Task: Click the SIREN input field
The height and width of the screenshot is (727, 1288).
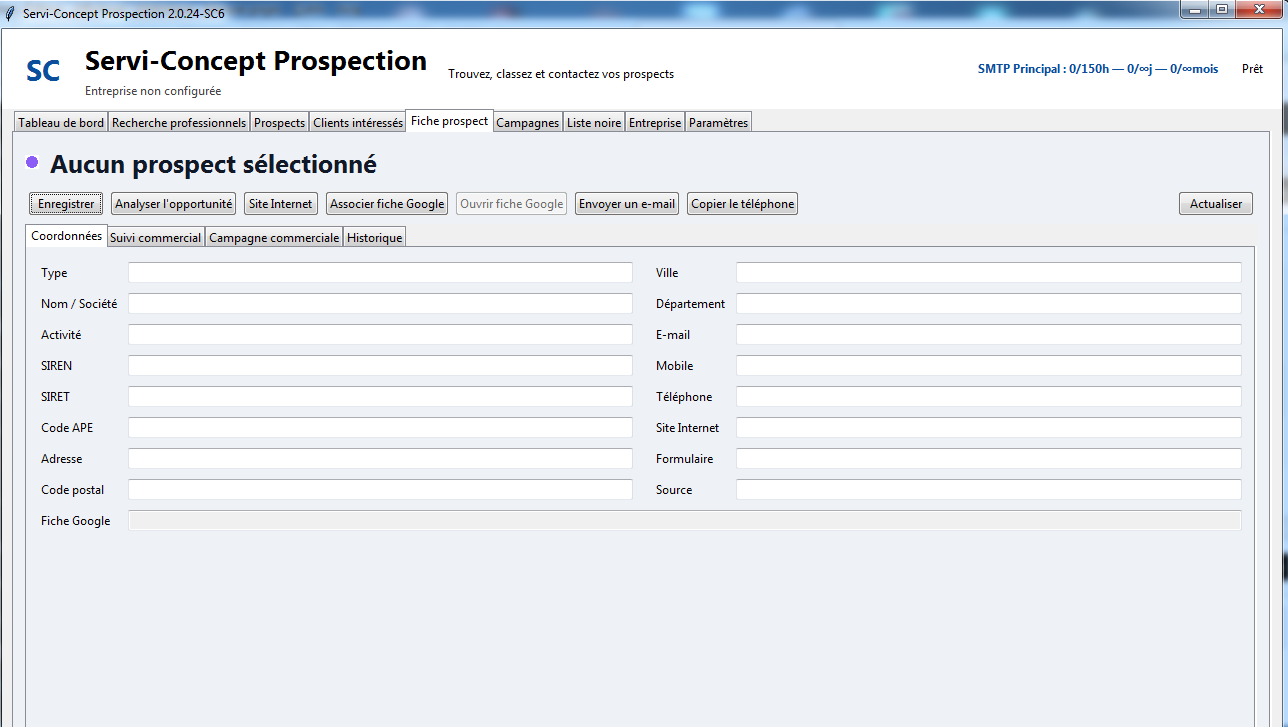Action: click(x=380, y=366)
